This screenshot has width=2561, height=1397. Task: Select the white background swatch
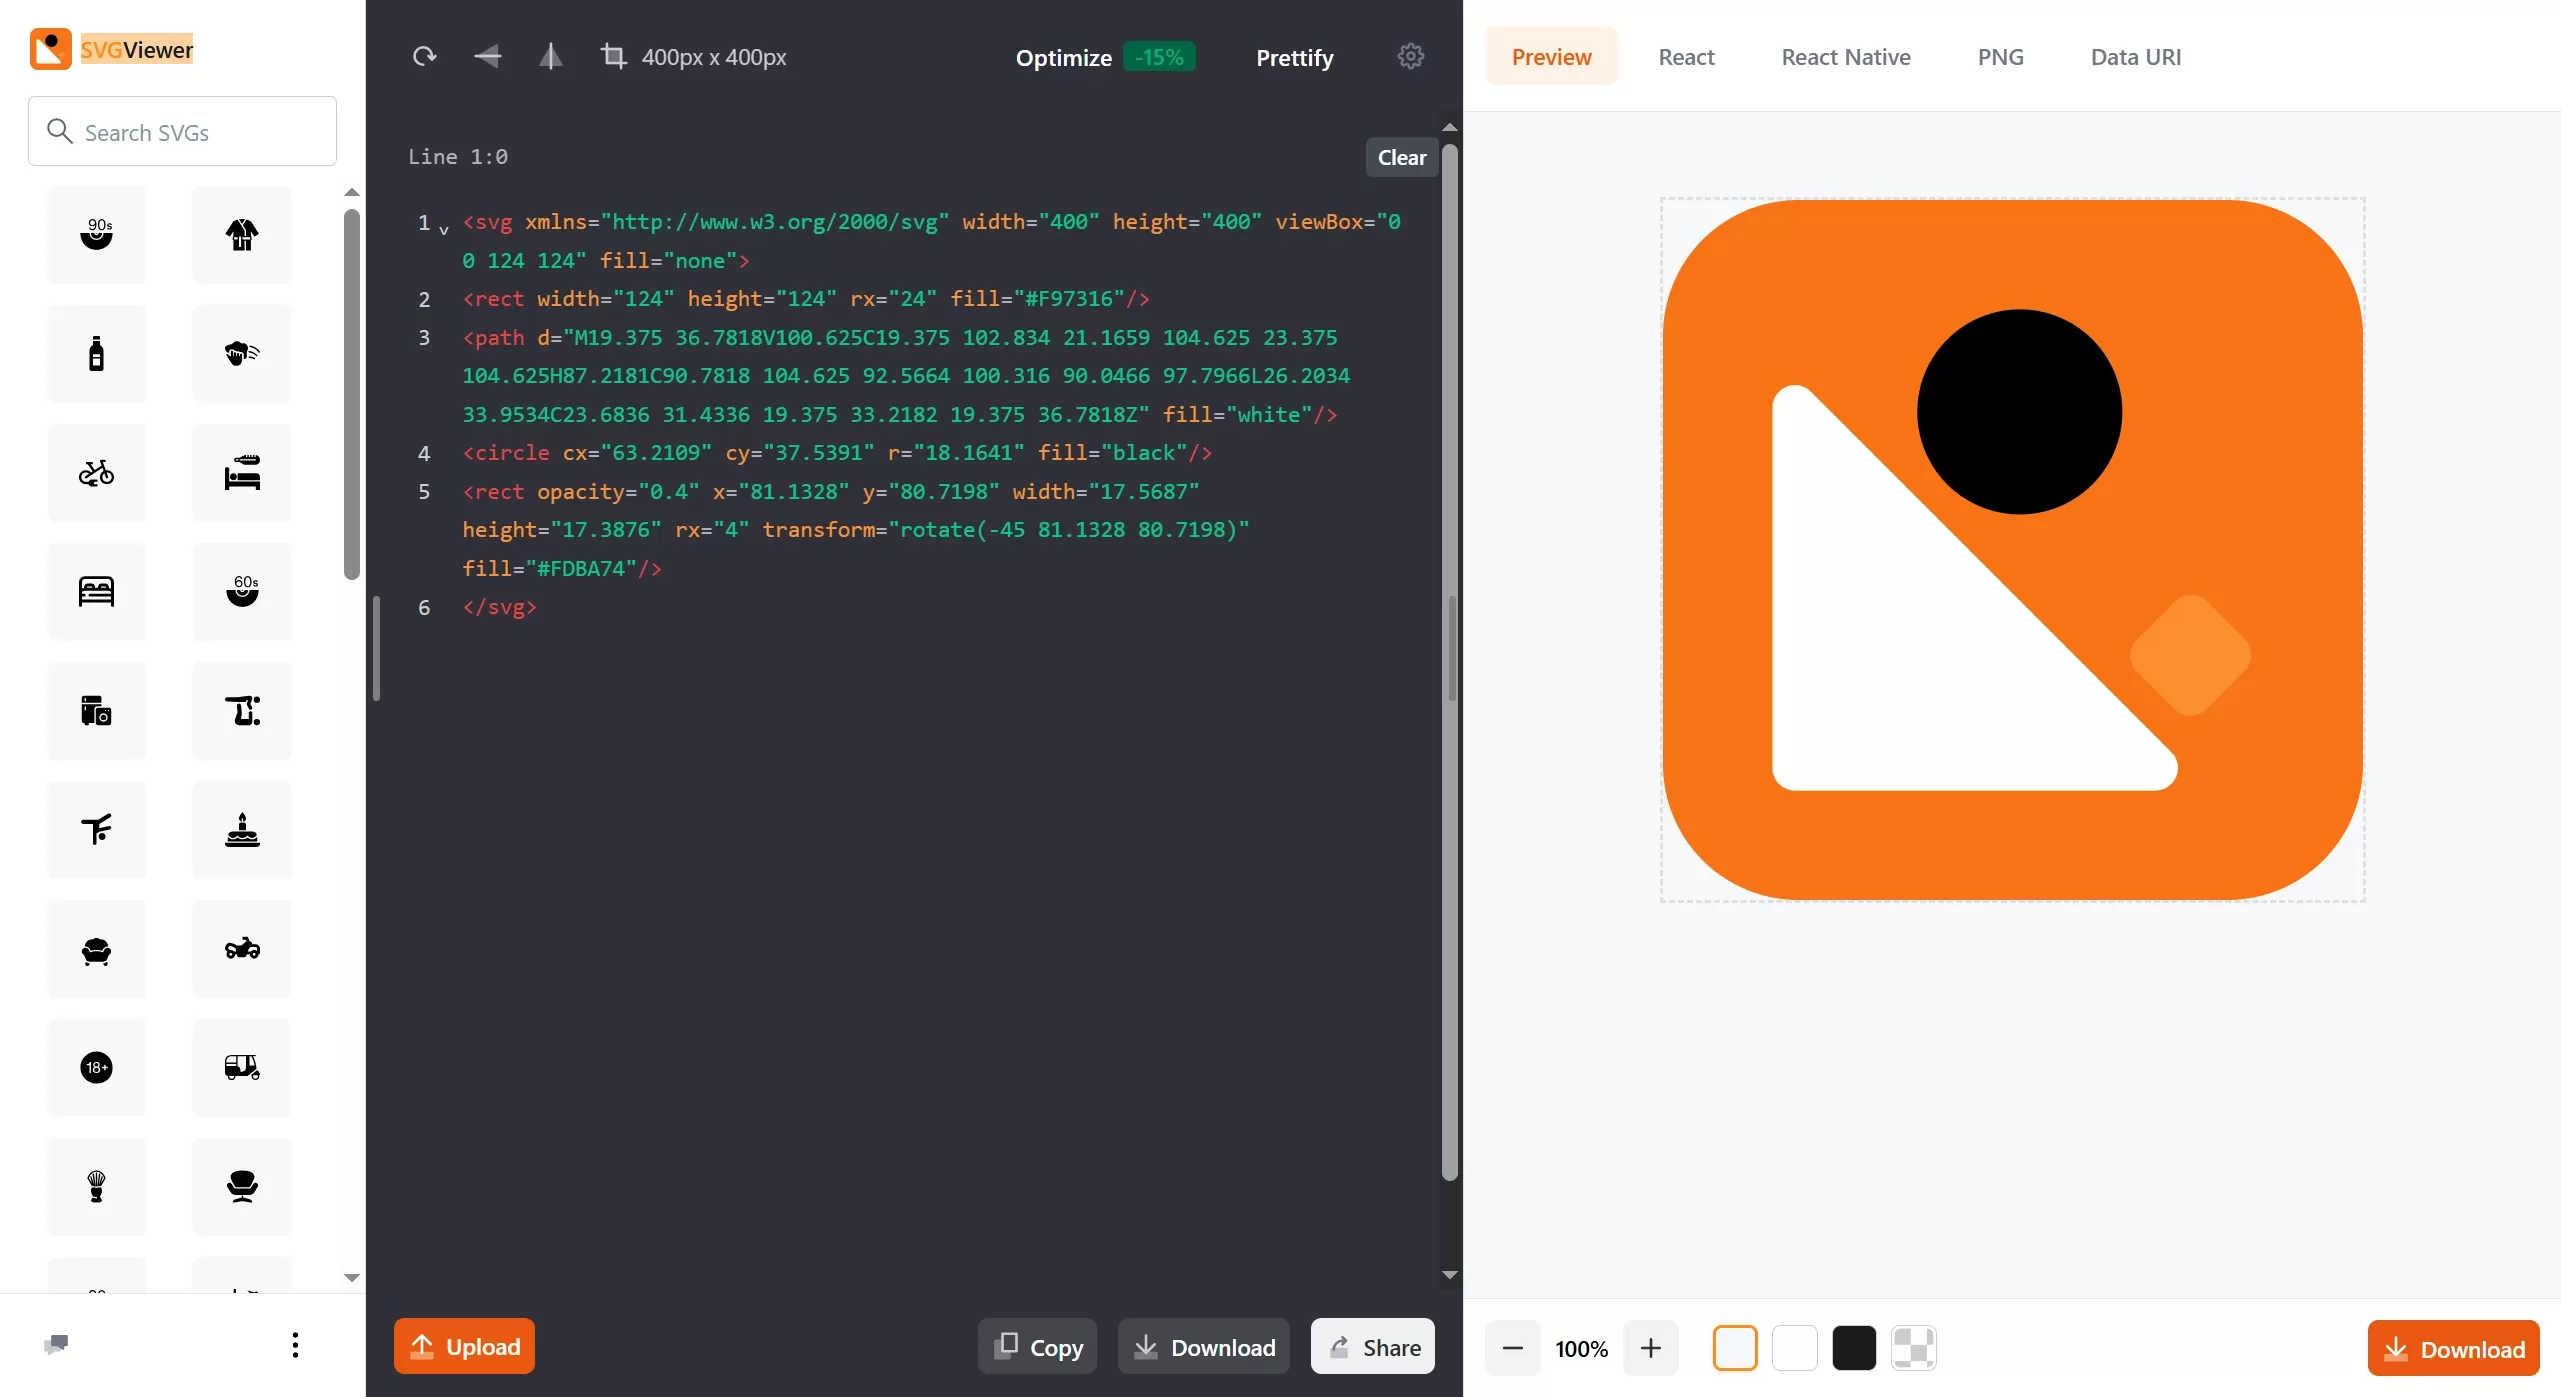coord(1795,1348)
